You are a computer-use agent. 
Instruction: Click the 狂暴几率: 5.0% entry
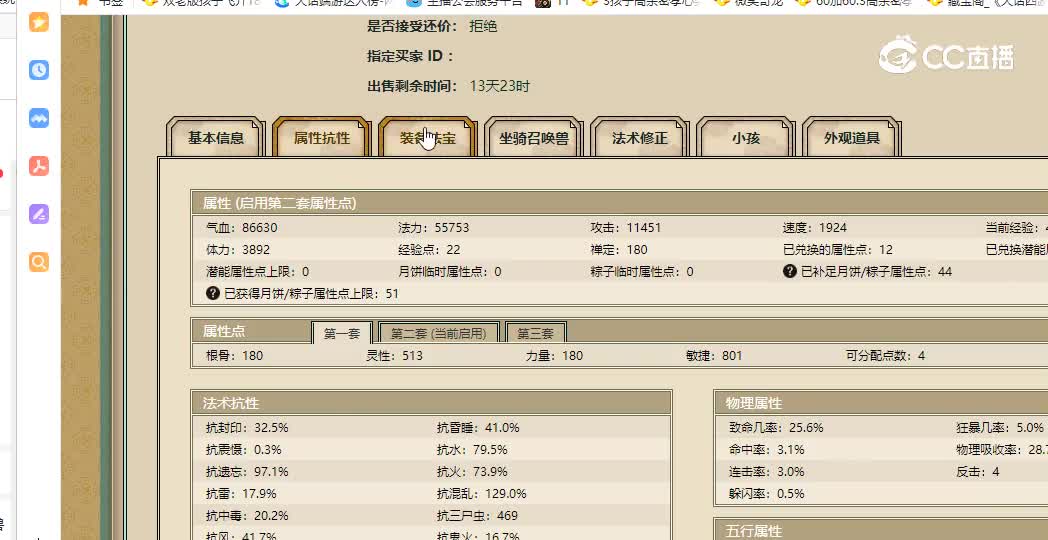tap(1000, 428)
